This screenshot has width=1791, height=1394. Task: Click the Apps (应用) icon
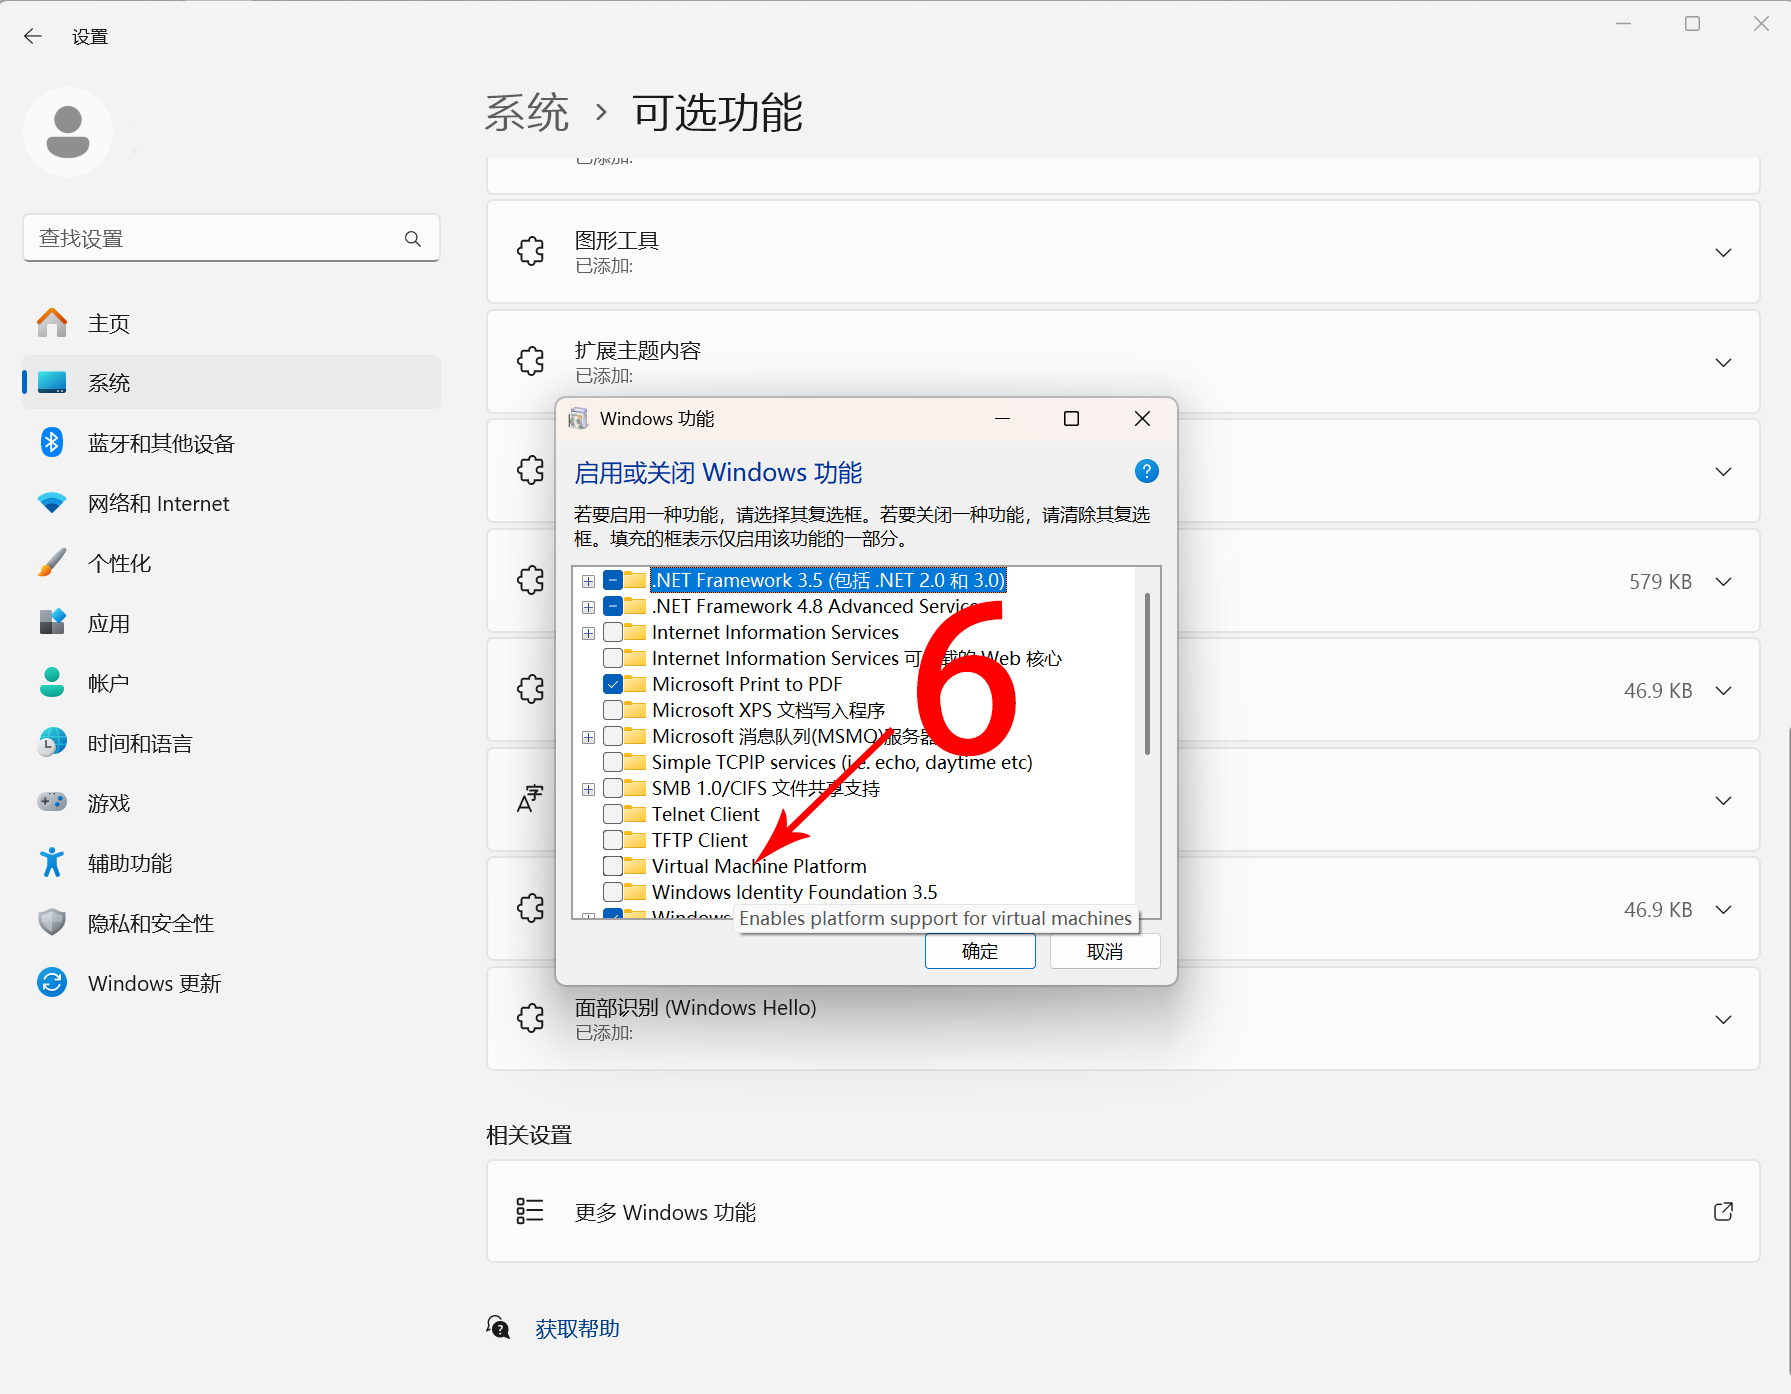pos(52,623)
